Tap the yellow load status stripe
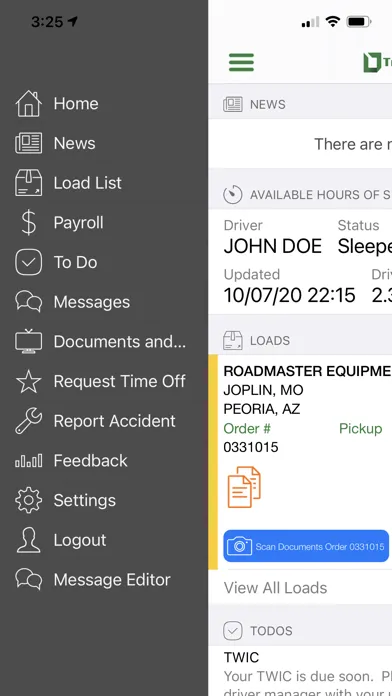Viewport: 392px width, 696px height. click(213, 462)
